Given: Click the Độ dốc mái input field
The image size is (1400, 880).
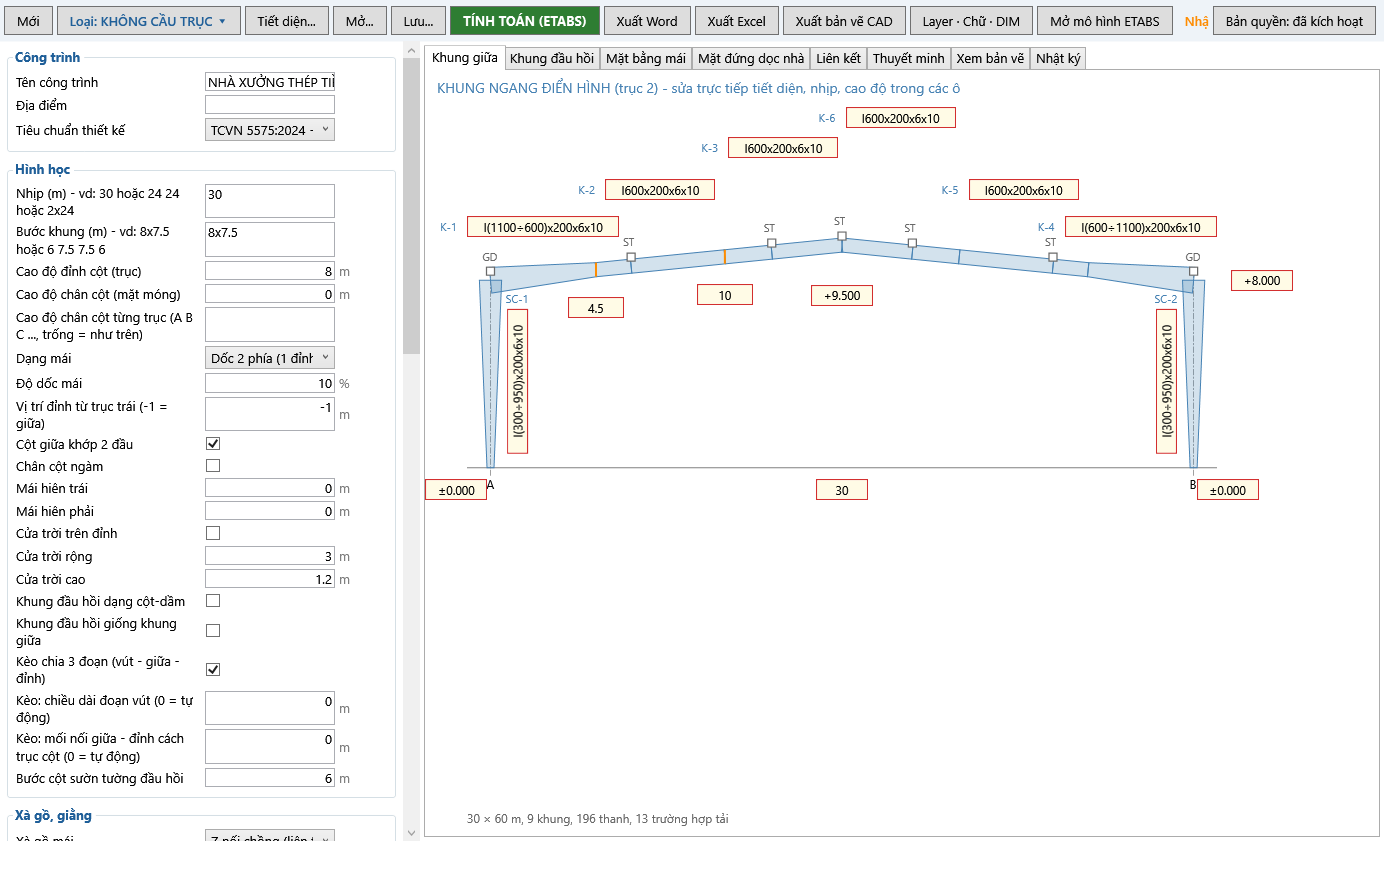Looking at the screenshot, I should click(270, 383).
